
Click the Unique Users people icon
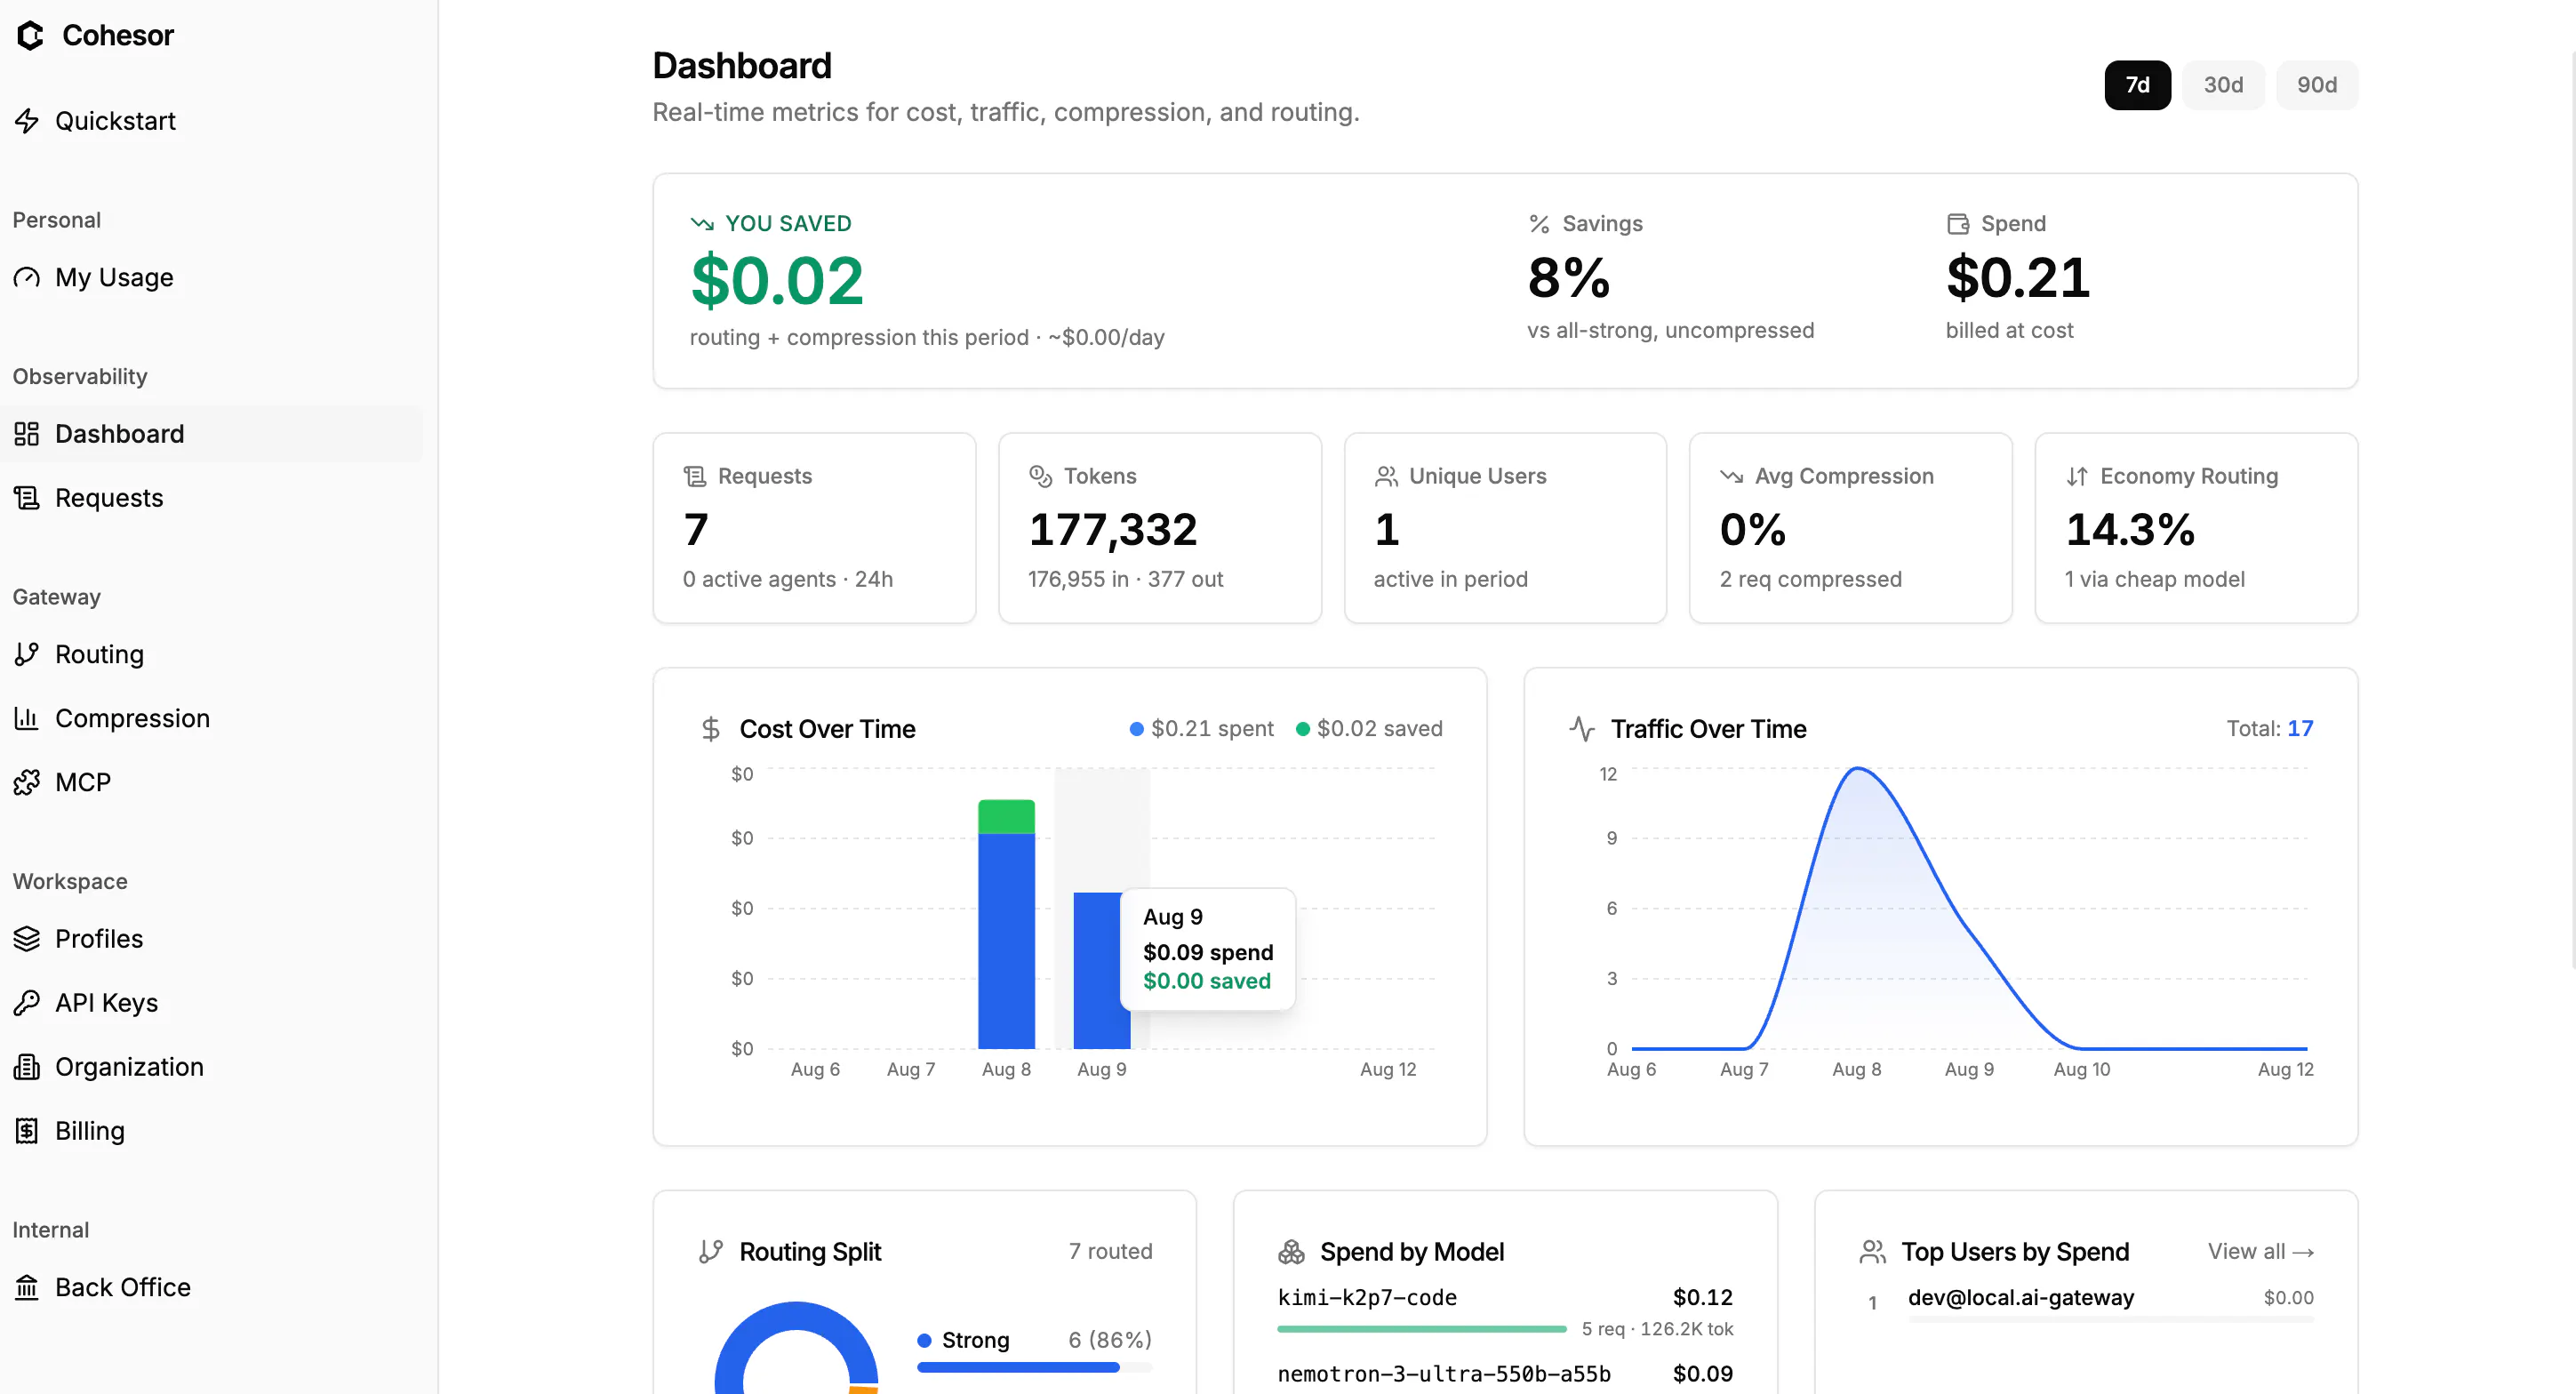1386,476
